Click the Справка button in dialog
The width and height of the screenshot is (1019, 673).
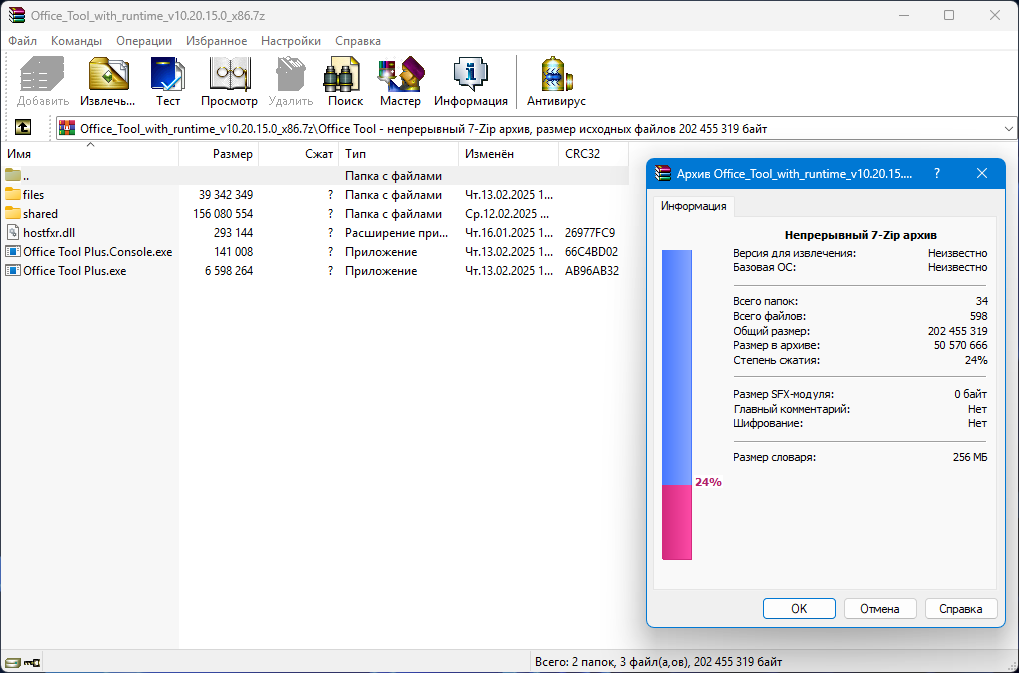pos(961,609)
